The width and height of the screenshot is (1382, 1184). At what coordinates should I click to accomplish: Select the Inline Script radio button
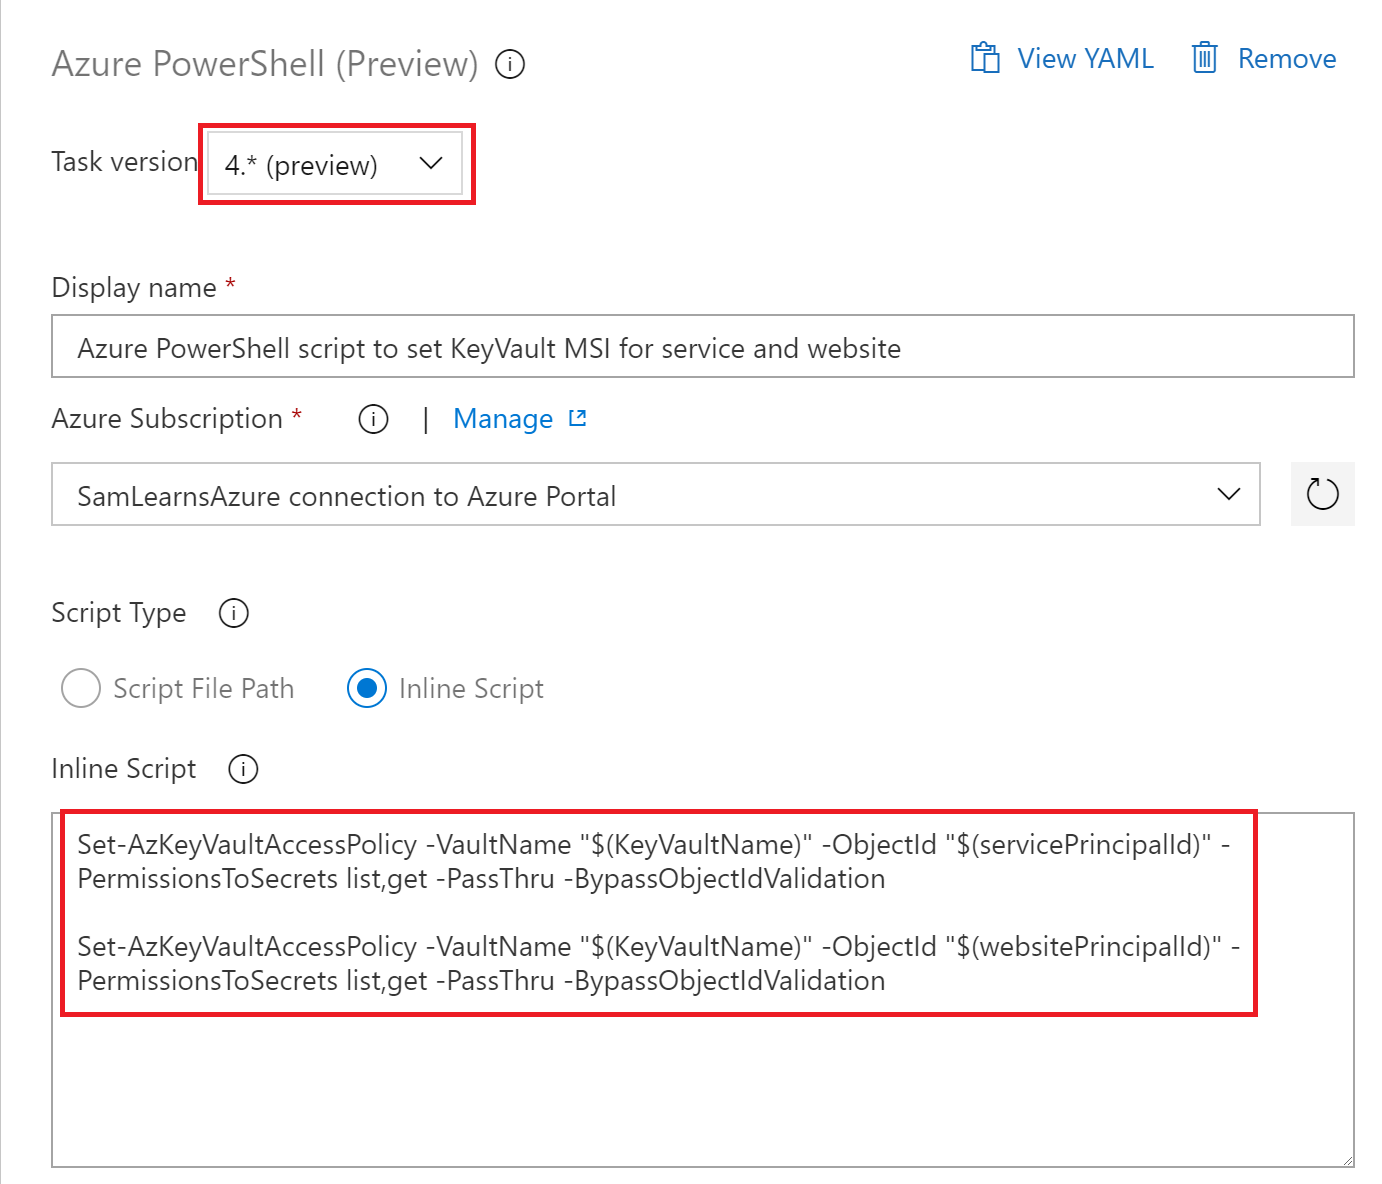click(x=367, y=688)
